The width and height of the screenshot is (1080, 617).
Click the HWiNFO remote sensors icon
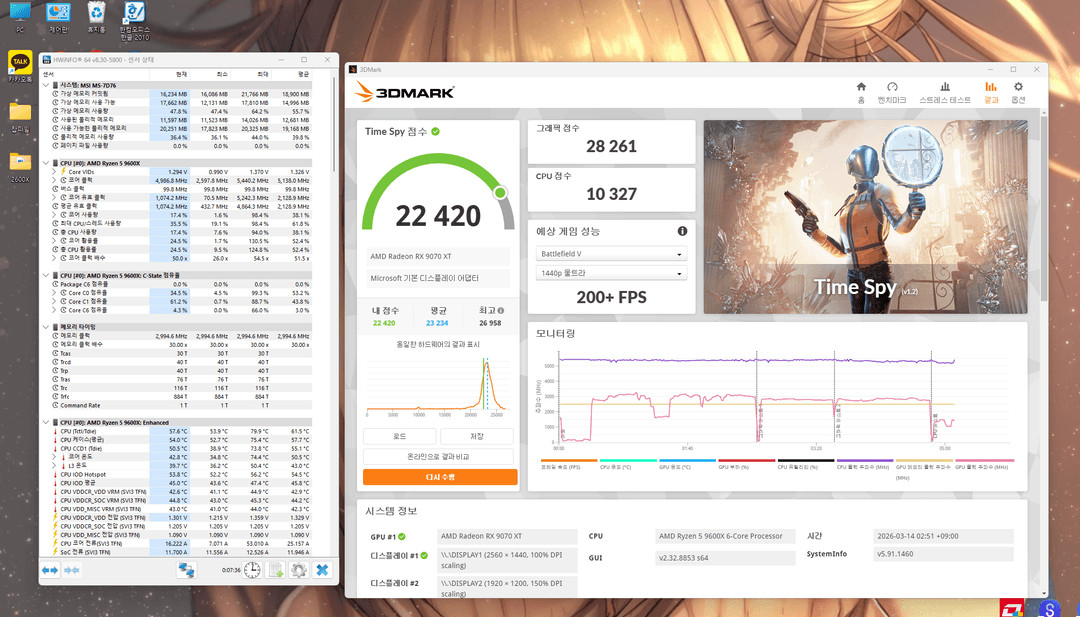188,570
